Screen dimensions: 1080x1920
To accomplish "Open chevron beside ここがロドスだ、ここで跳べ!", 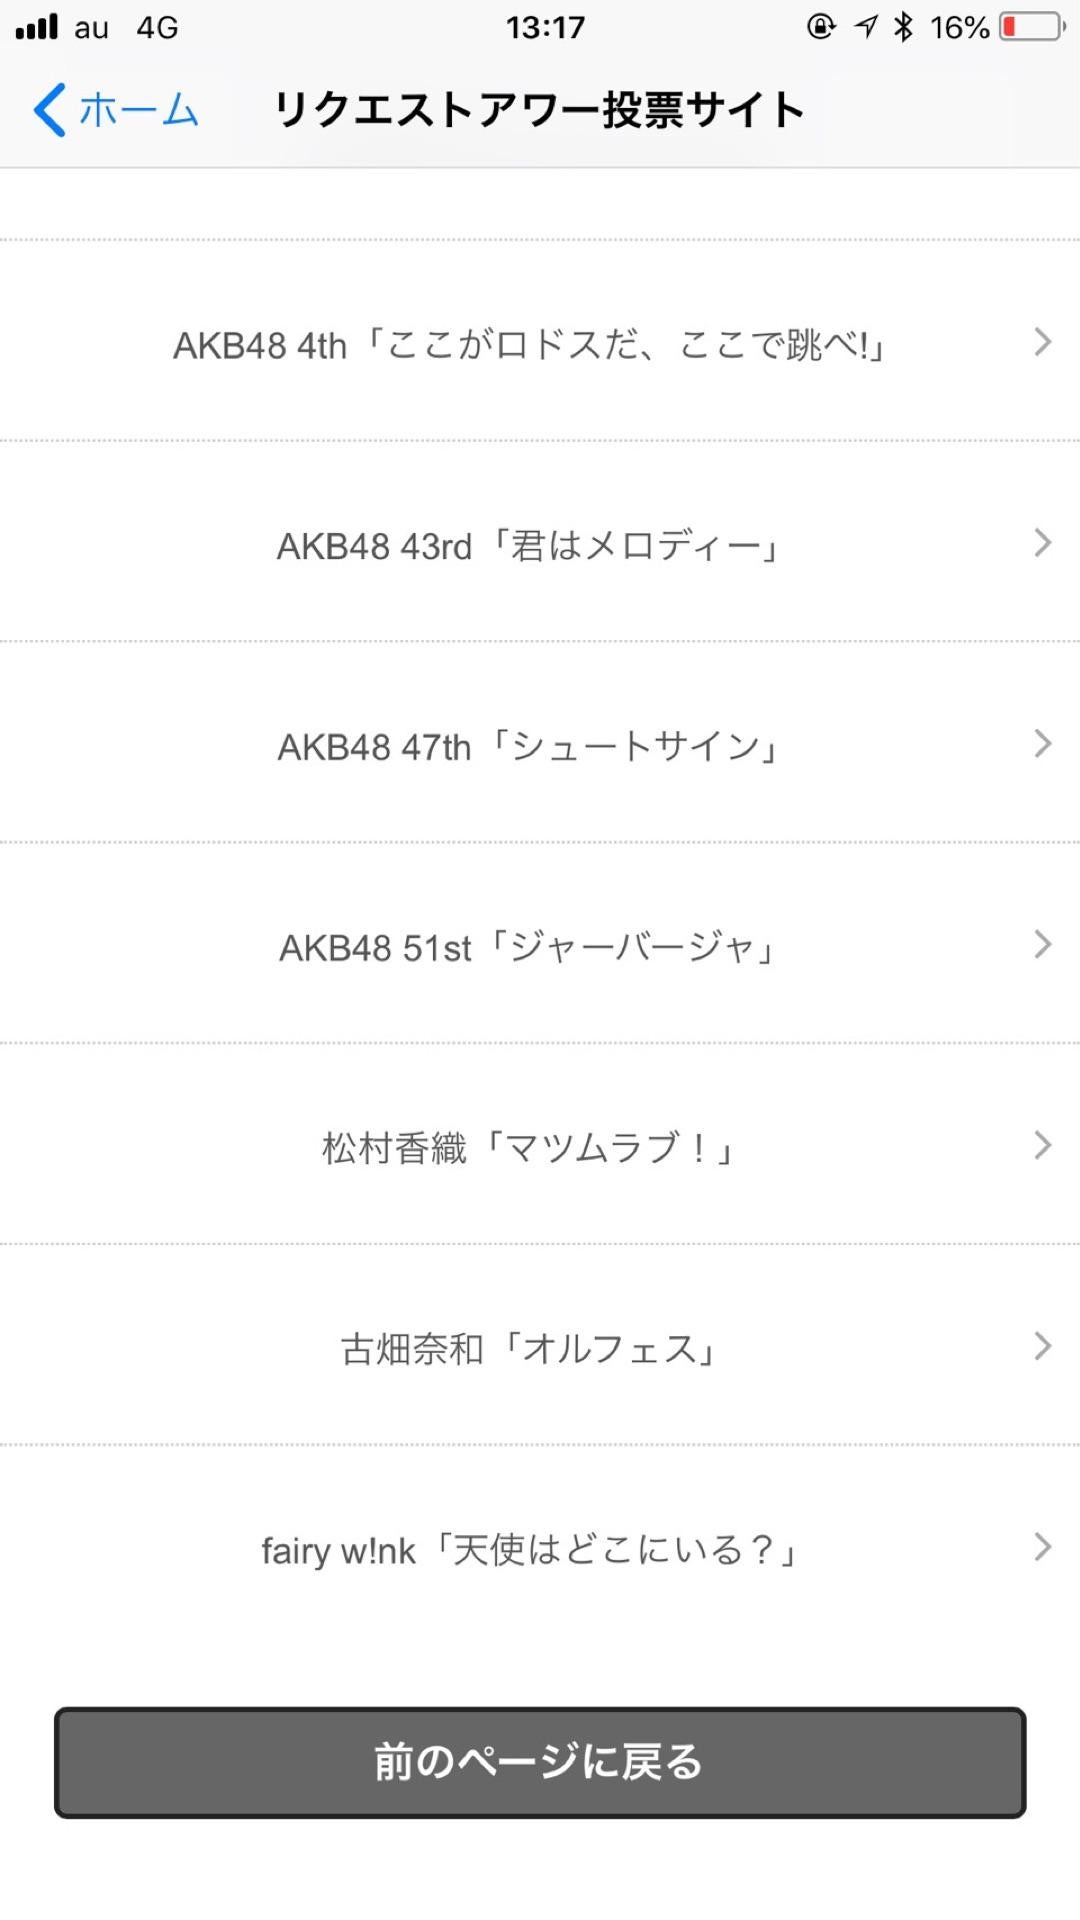I will 1042,342.
